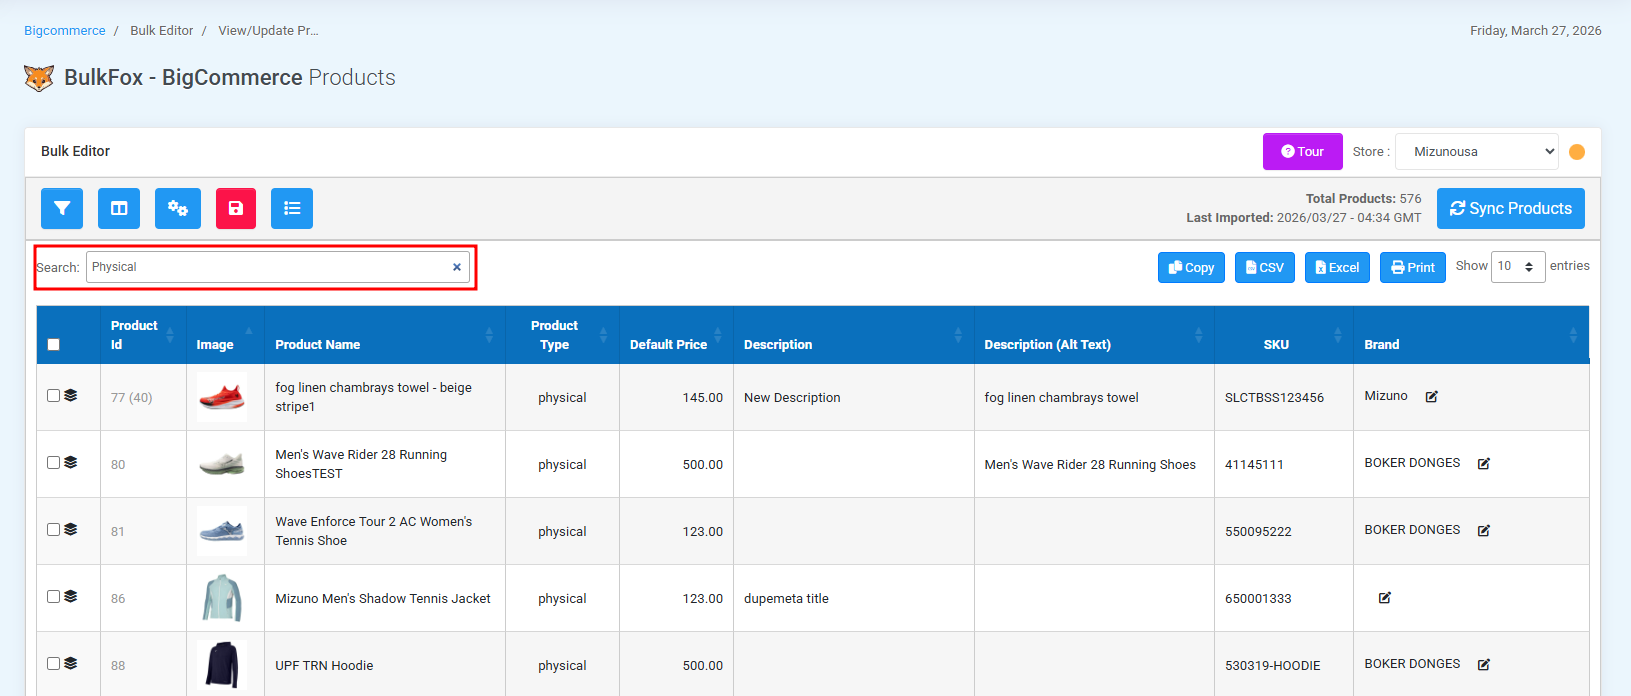Sort by Description (Alt Text) column
The image size is (1631, 696).
pos(1094,335)
